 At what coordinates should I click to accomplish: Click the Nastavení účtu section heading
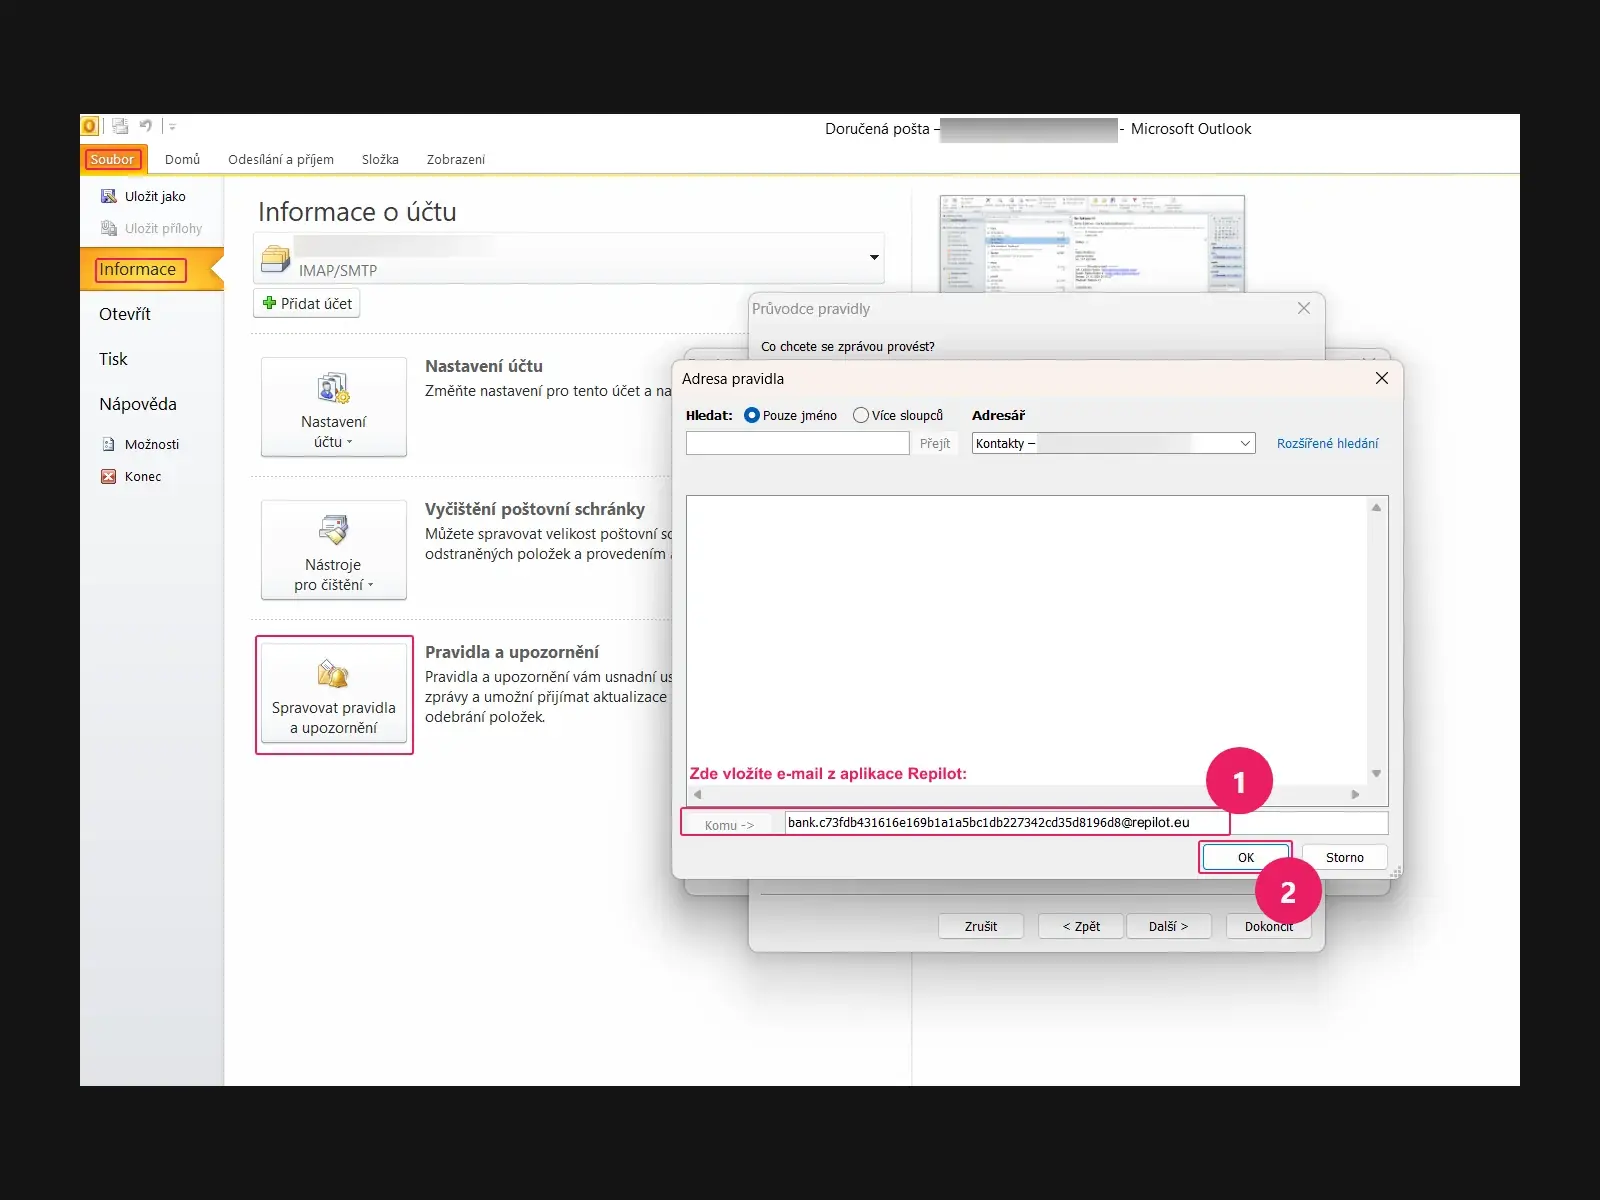coord(484,366)
